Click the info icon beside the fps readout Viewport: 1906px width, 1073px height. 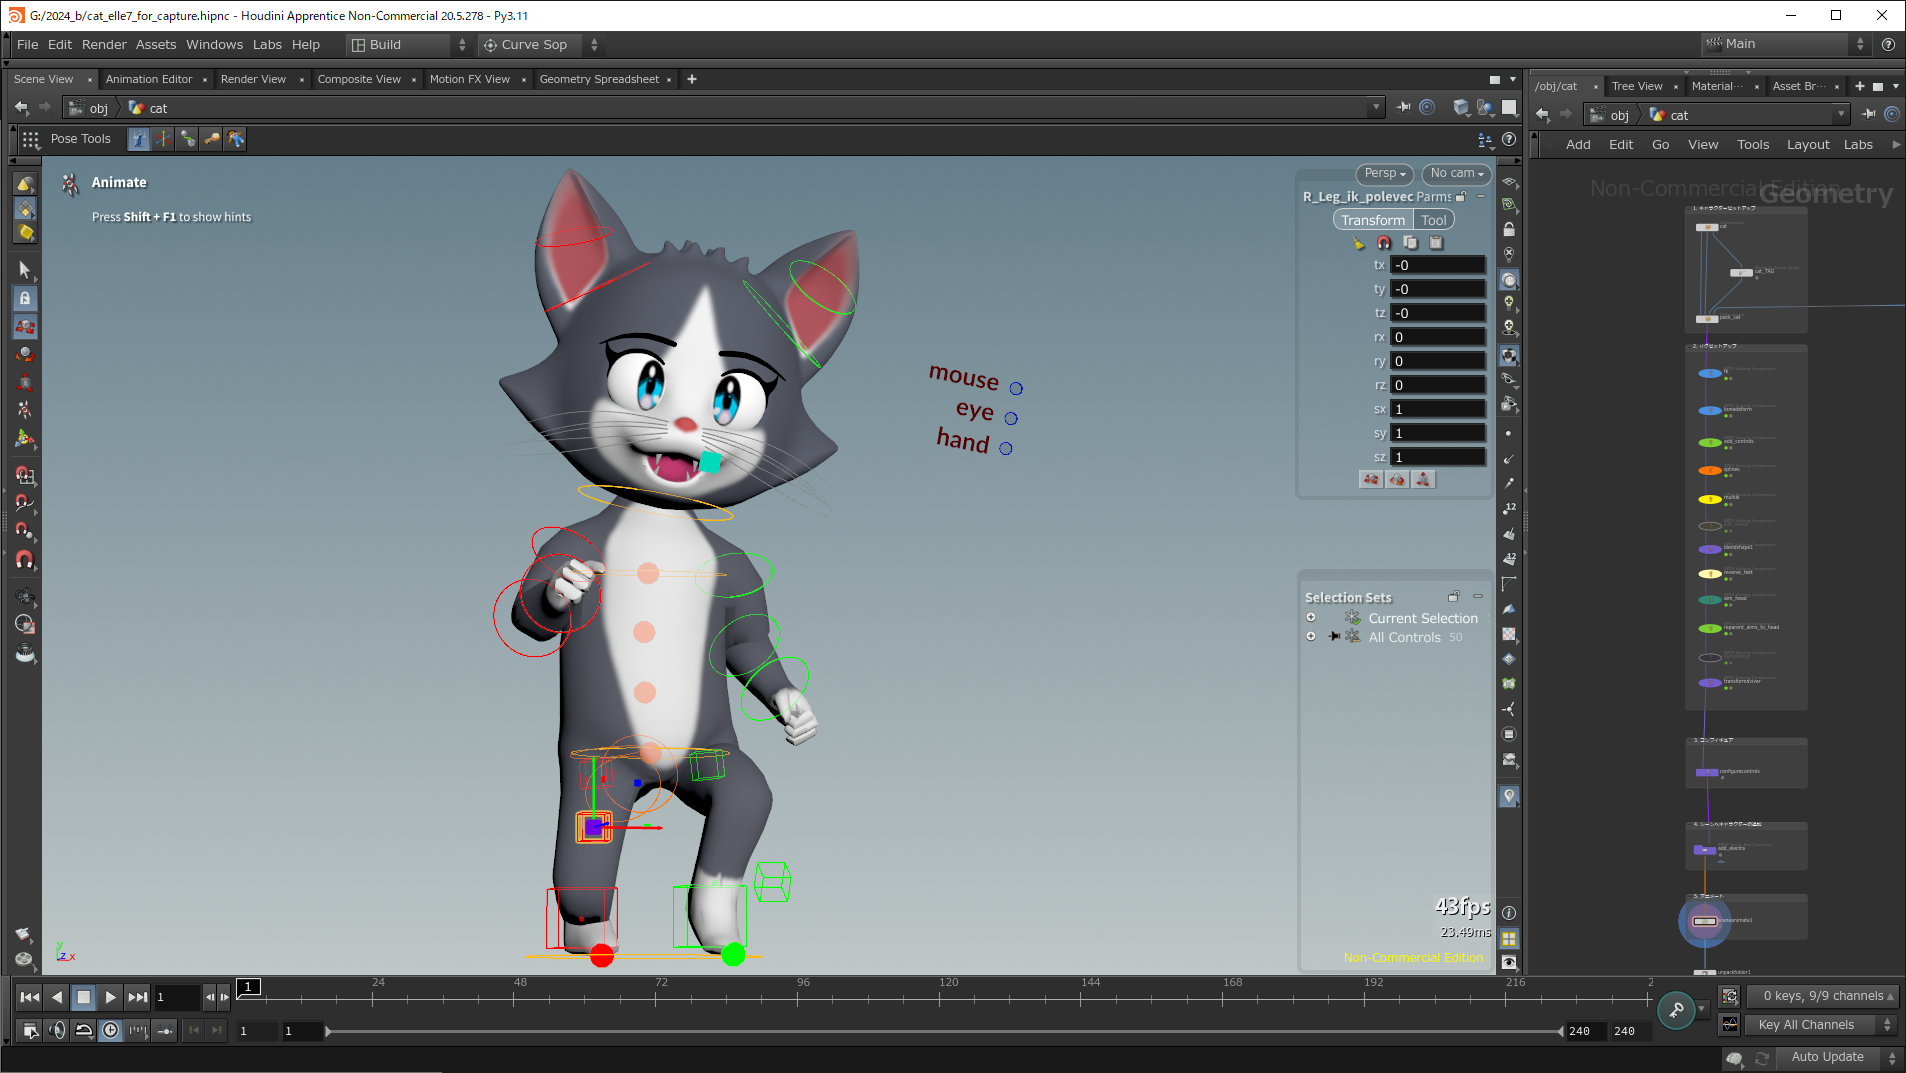(1509, 913)
